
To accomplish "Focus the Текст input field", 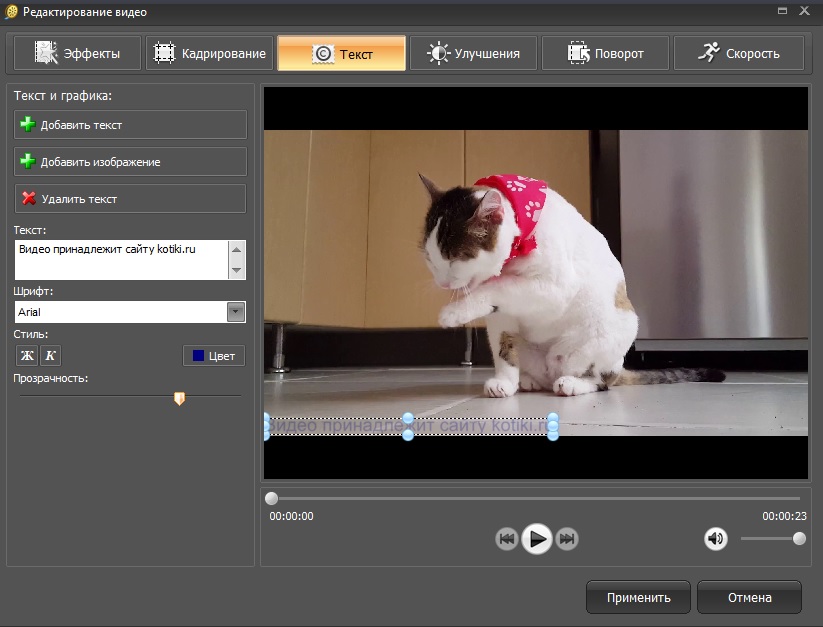I will pyautogui.click(x=121, y=260).
